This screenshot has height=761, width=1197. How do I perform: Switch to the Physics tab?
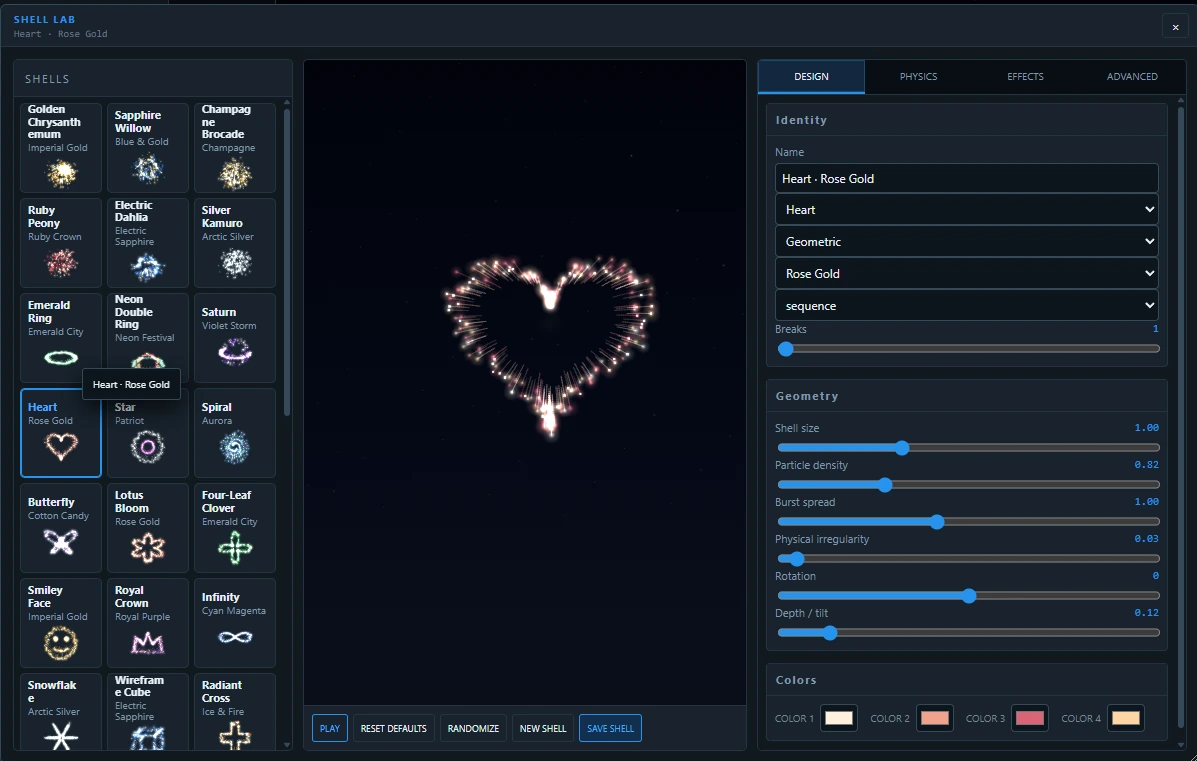point(918,77)
